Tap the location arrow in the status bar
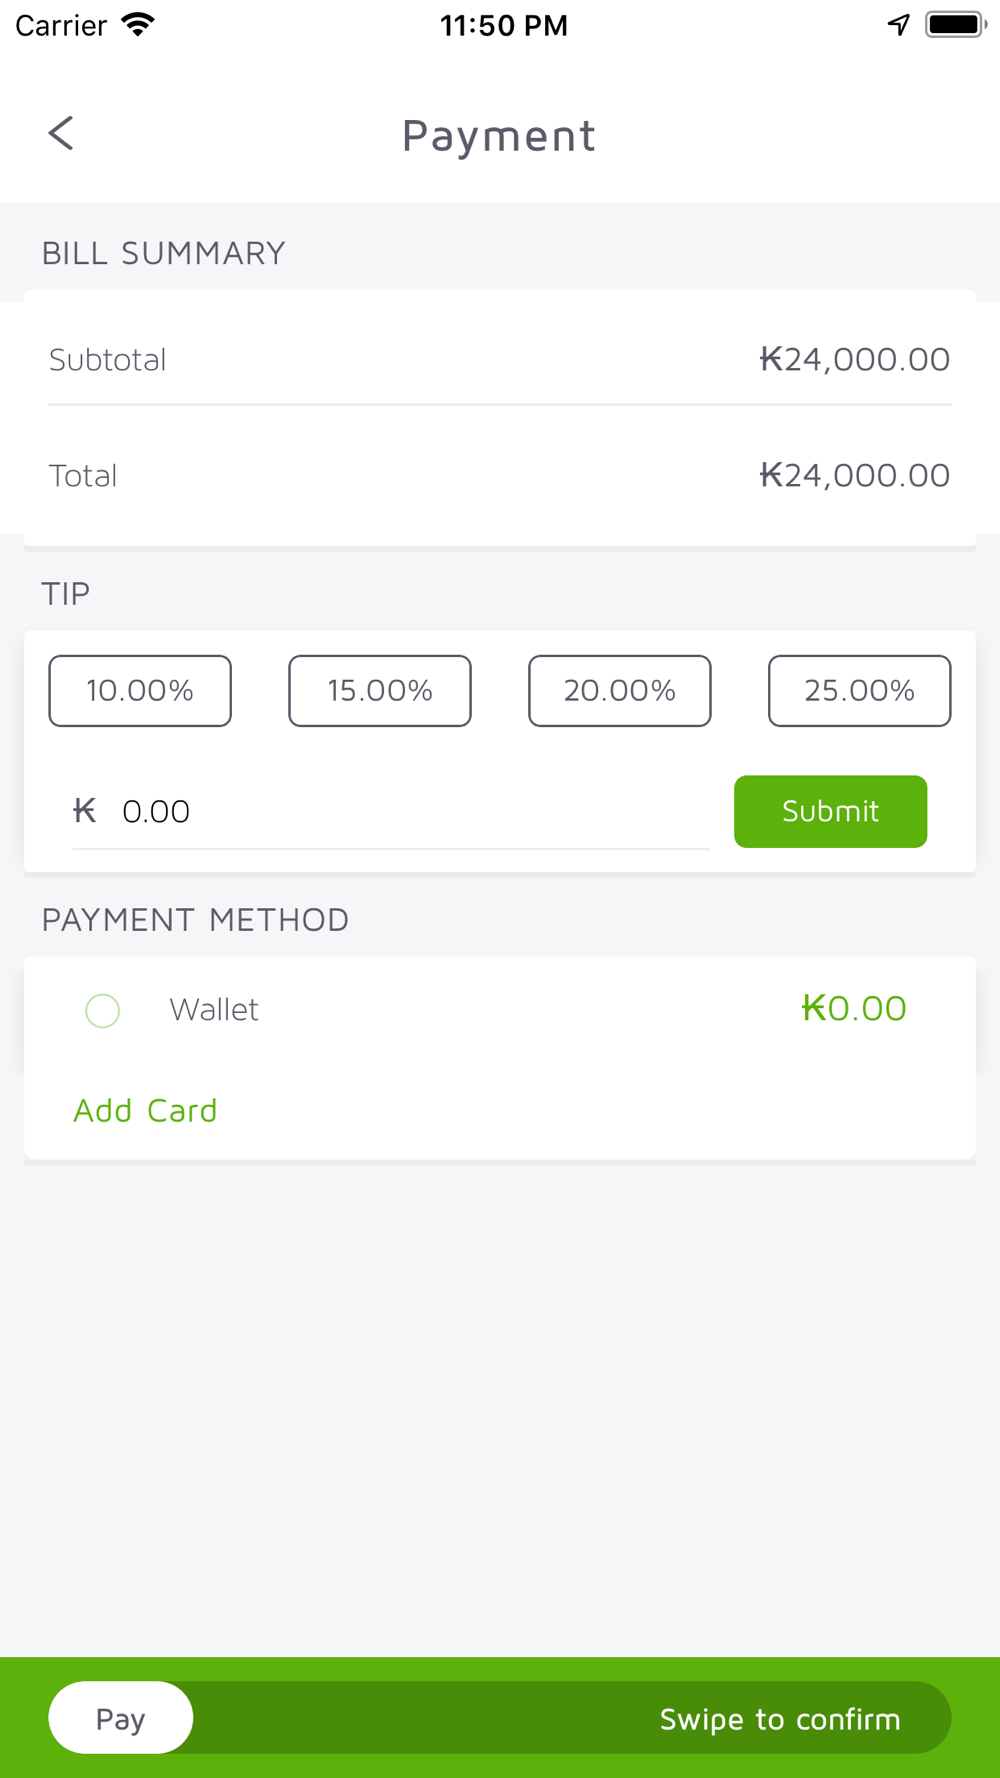This screenshot has width=1000, height=1778. coord(899,25)
